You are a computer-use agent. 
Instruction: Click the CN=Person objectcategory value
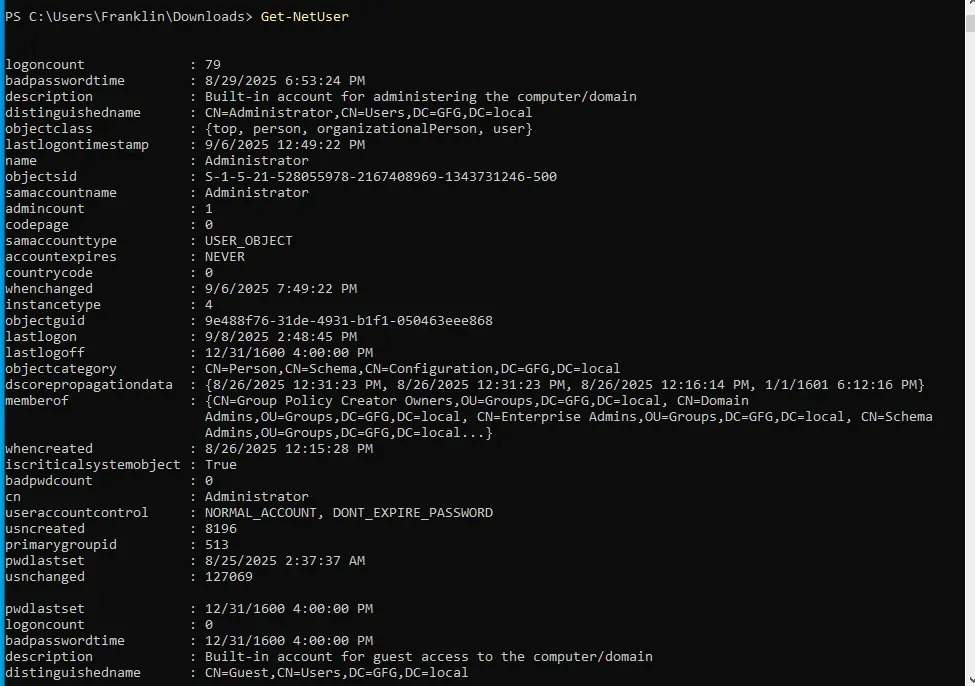[x=413, y=369]
